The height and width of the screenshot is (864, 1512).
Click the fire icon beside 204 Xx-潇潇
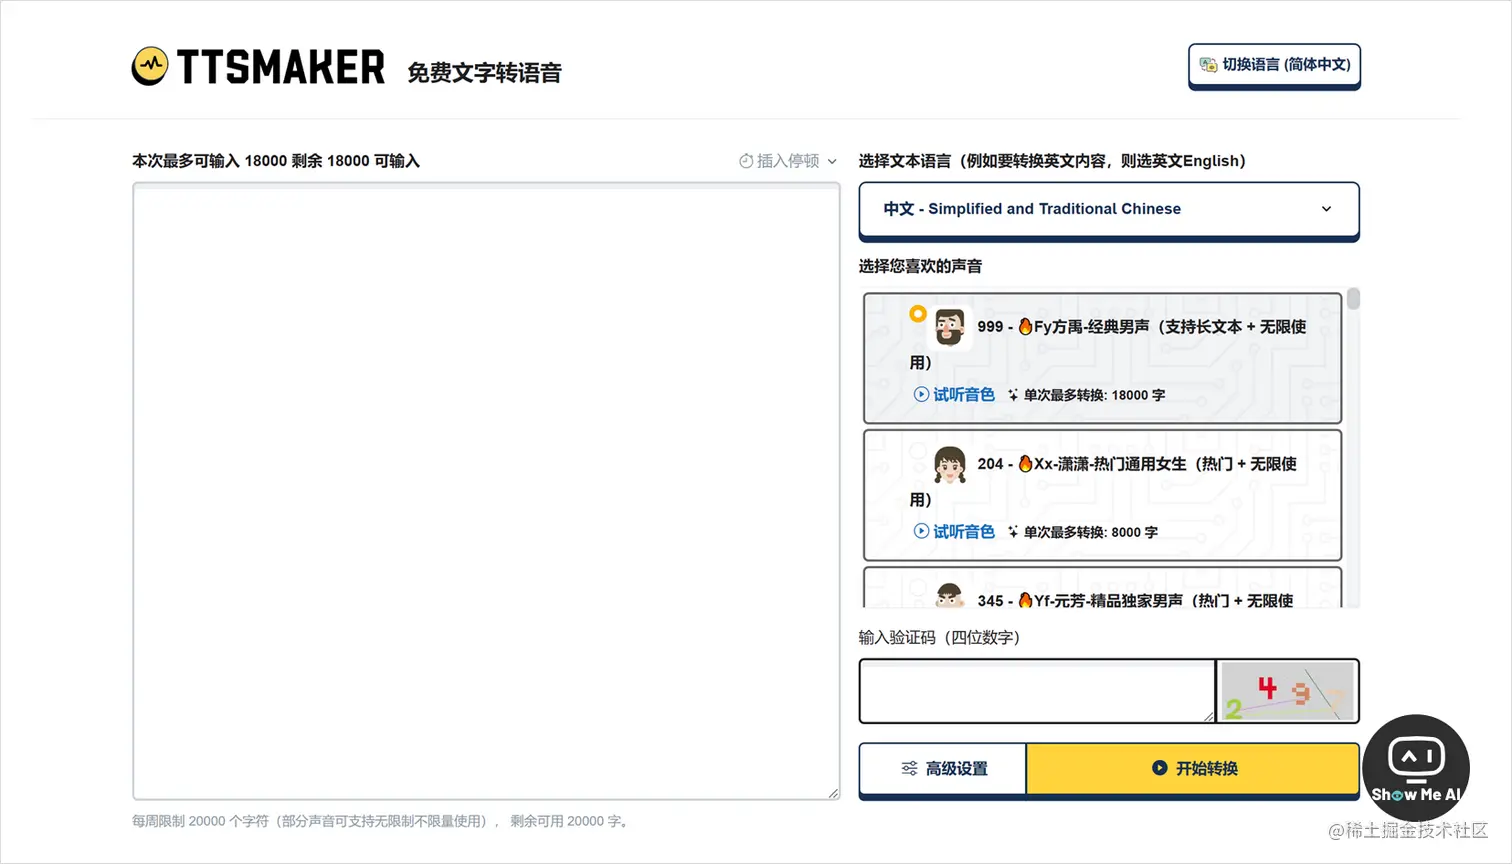(x=1025, y=463)
